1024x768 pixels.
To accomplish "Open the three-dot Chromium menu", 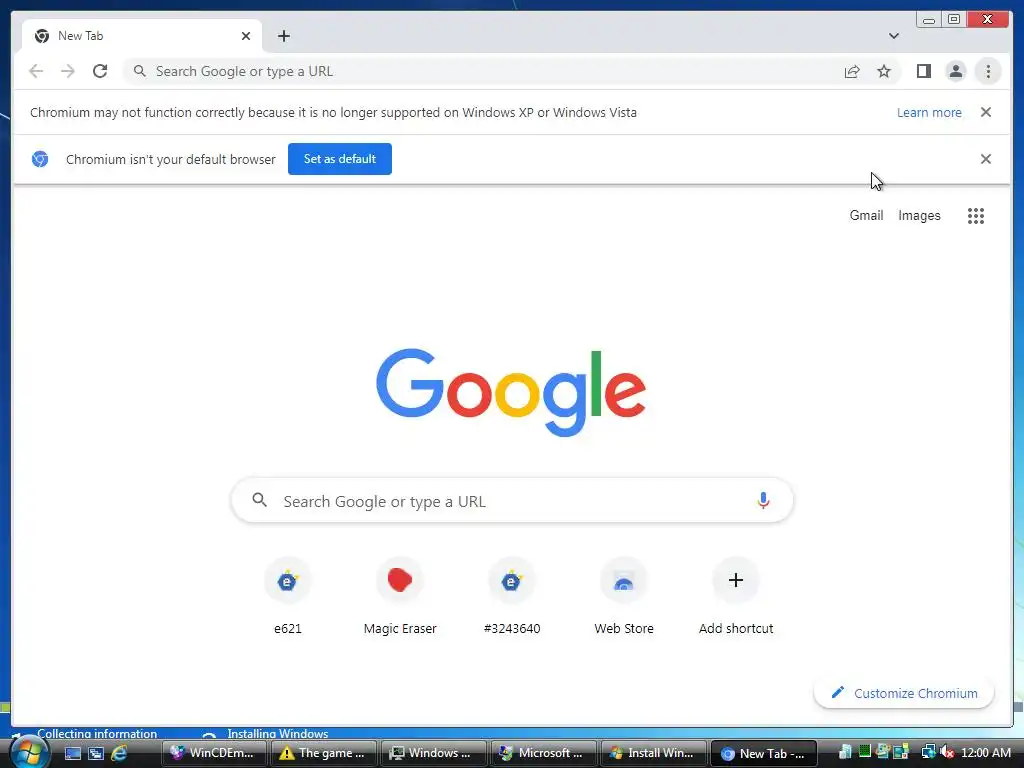I will (988, 71).
